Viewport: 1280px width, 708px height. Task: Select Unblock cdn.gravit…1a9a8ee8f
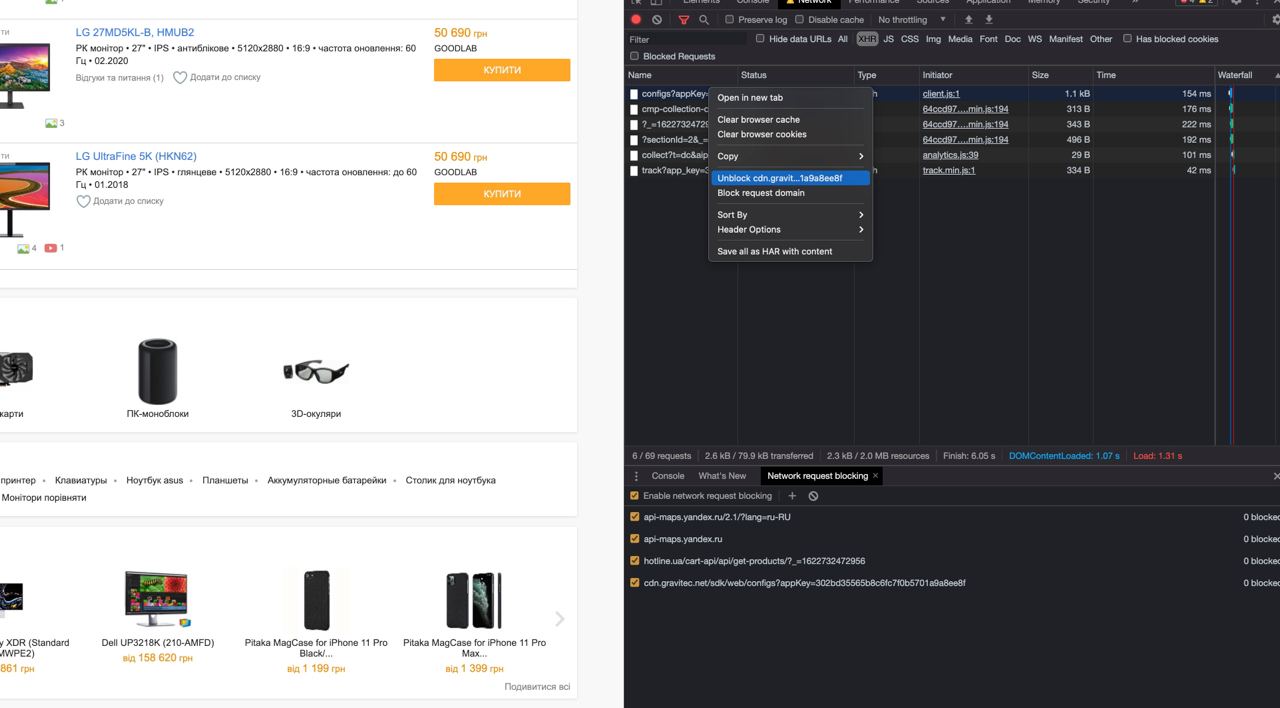(x=790, y=178)
